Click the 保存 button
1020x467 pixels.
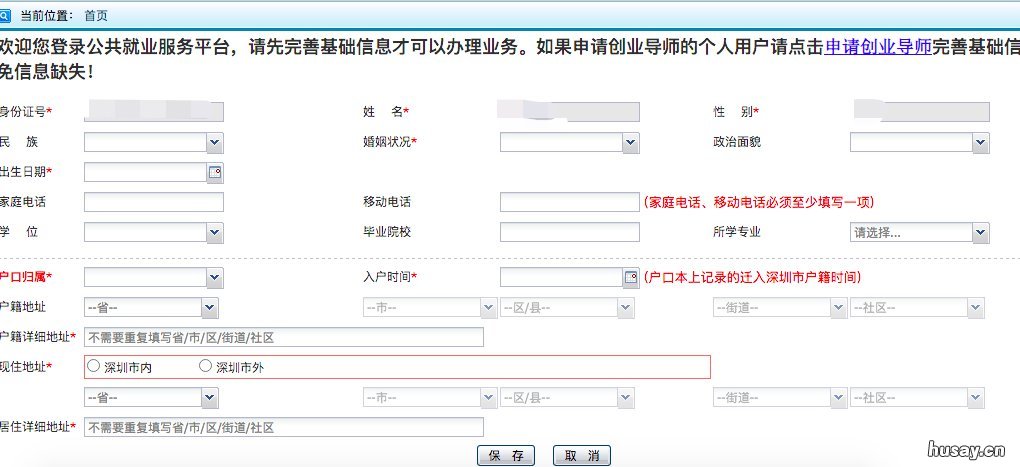[x=505, y=456]
